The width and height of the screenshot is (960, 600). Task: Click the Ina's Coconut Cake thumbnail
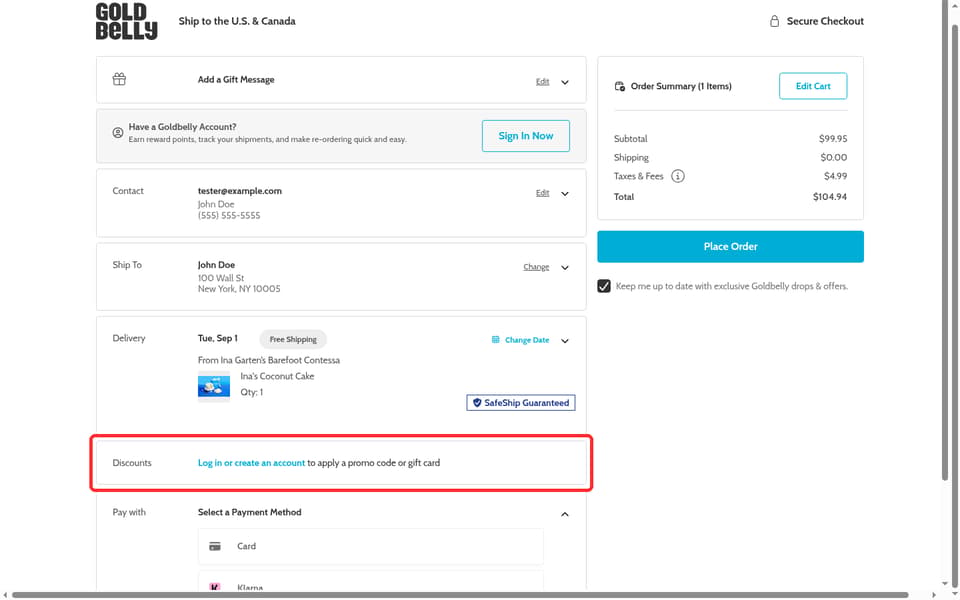point(214,386)
